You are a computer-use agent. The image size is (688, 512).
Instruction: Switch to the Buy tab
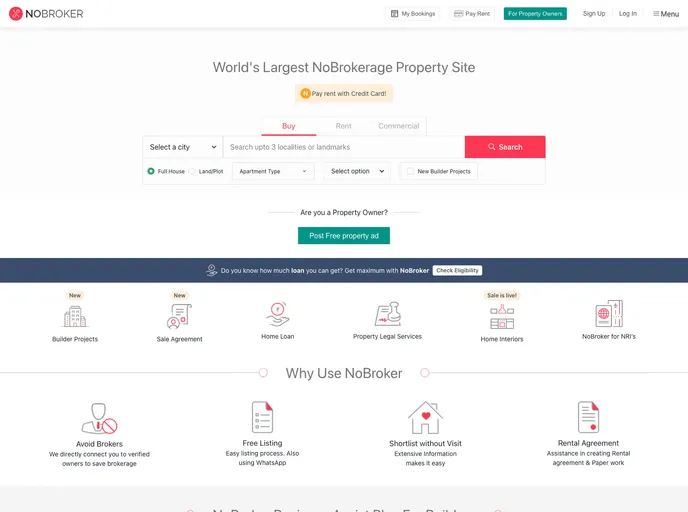[x=288, y=126]
